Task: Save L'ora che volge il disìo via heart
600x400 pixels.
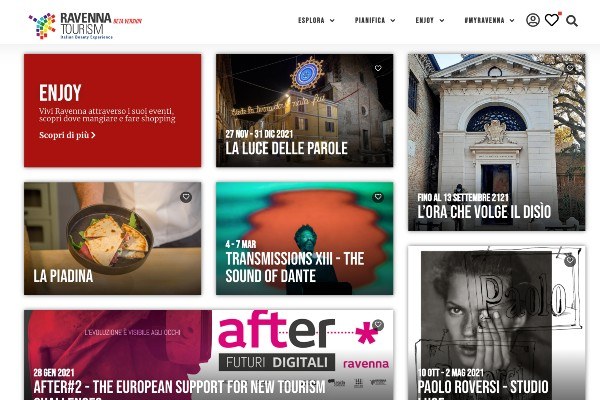Action: click(x=570, y=68)
